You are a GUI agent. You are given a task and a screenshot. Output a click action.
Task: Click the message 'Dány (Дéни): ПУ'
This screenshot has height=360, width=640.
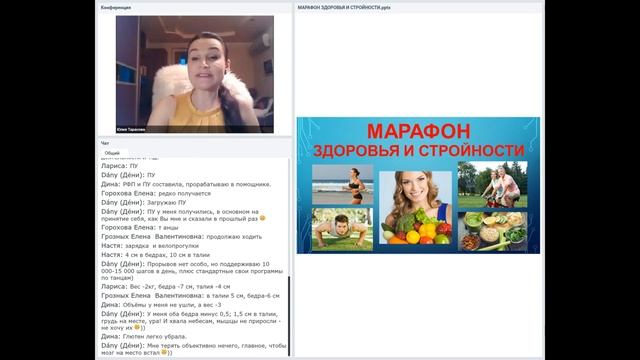pyautogui.click(x=128, y=175)
